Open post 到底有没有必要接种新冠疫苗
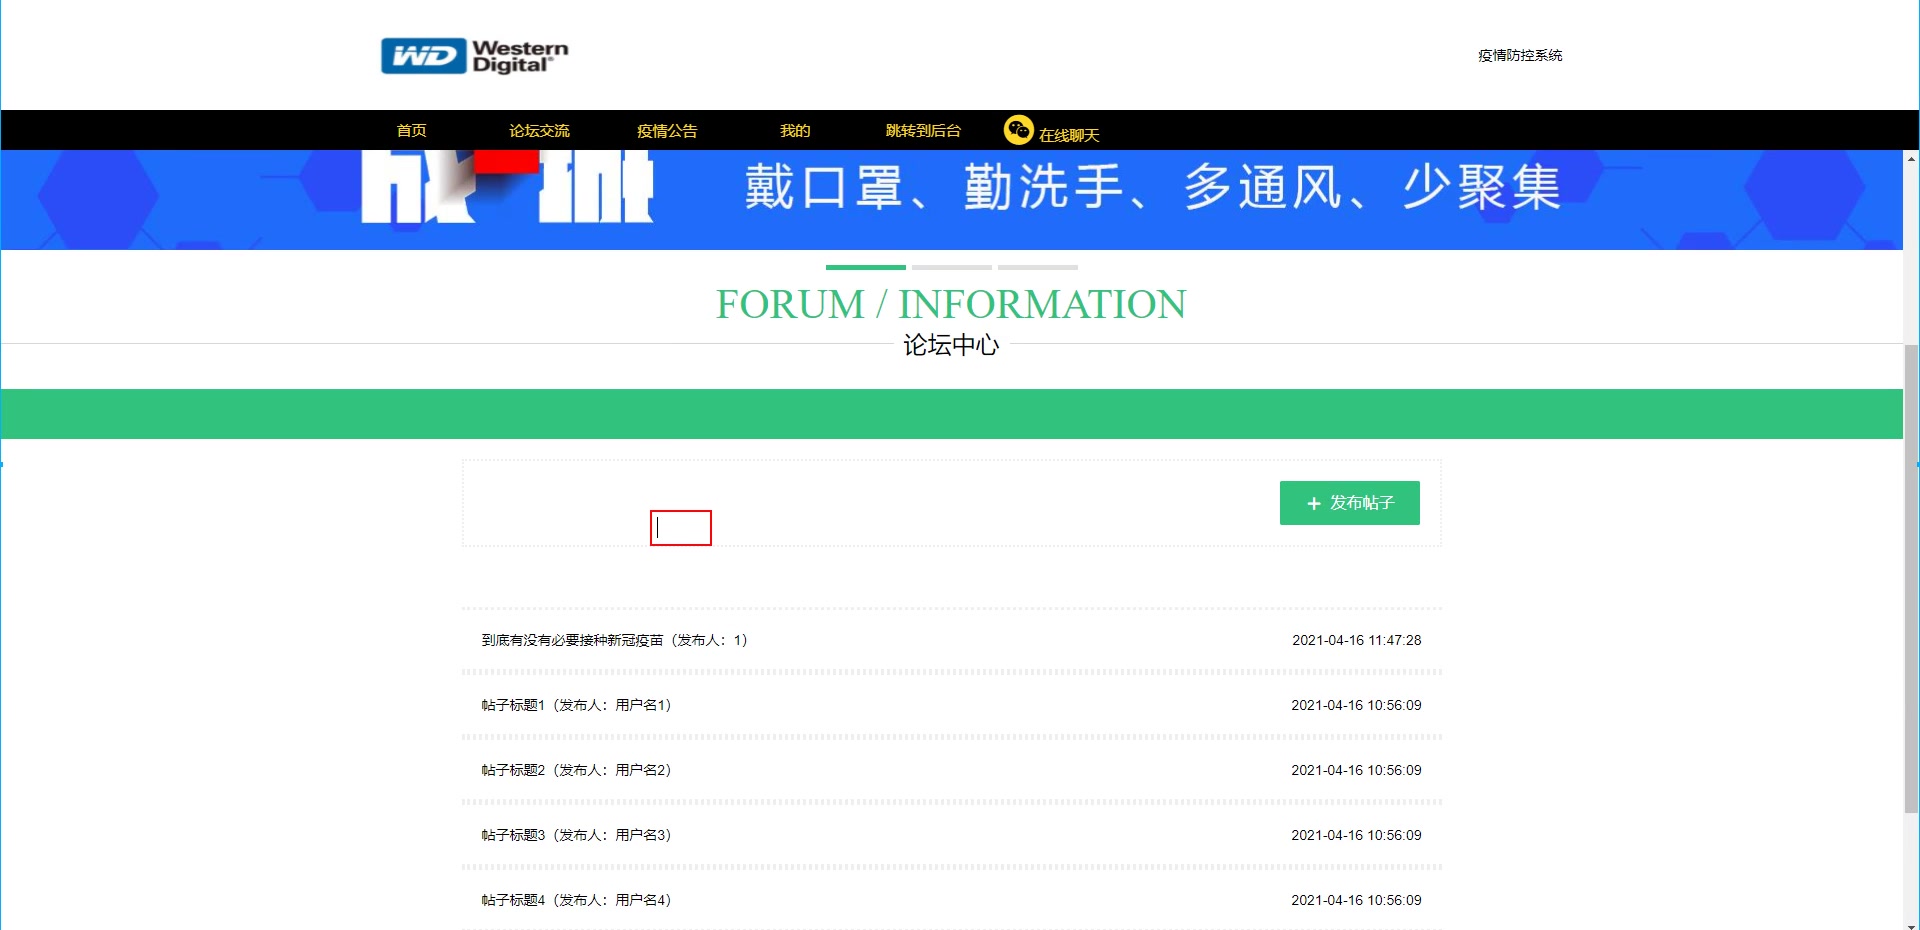 [614, 640]
